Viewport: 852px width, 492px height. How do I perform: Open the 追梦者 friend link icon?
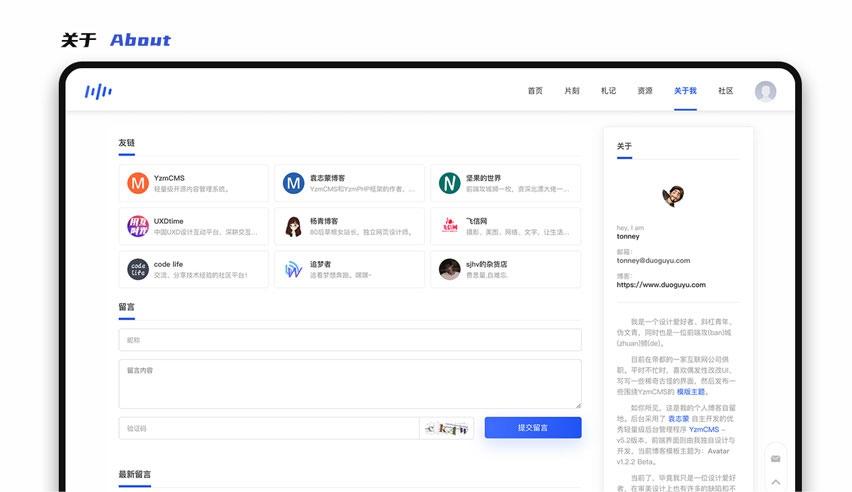click(x=293, y=269)
